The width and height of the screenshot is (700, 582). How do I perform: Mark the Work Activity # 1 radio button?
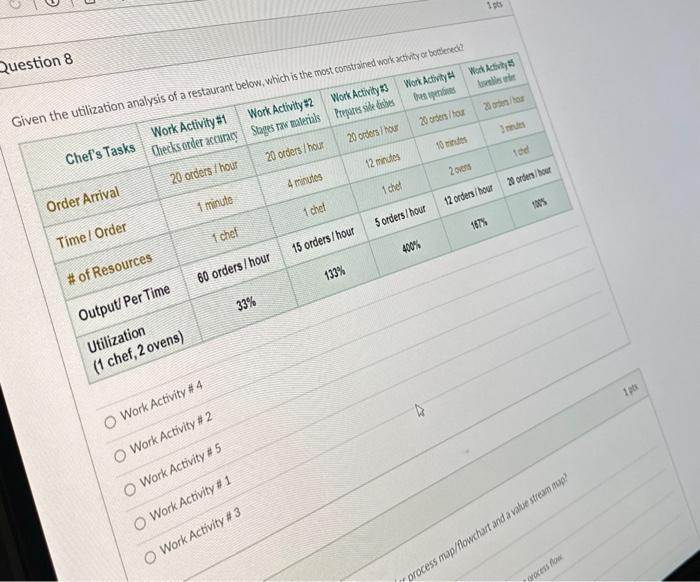[140, 523]
